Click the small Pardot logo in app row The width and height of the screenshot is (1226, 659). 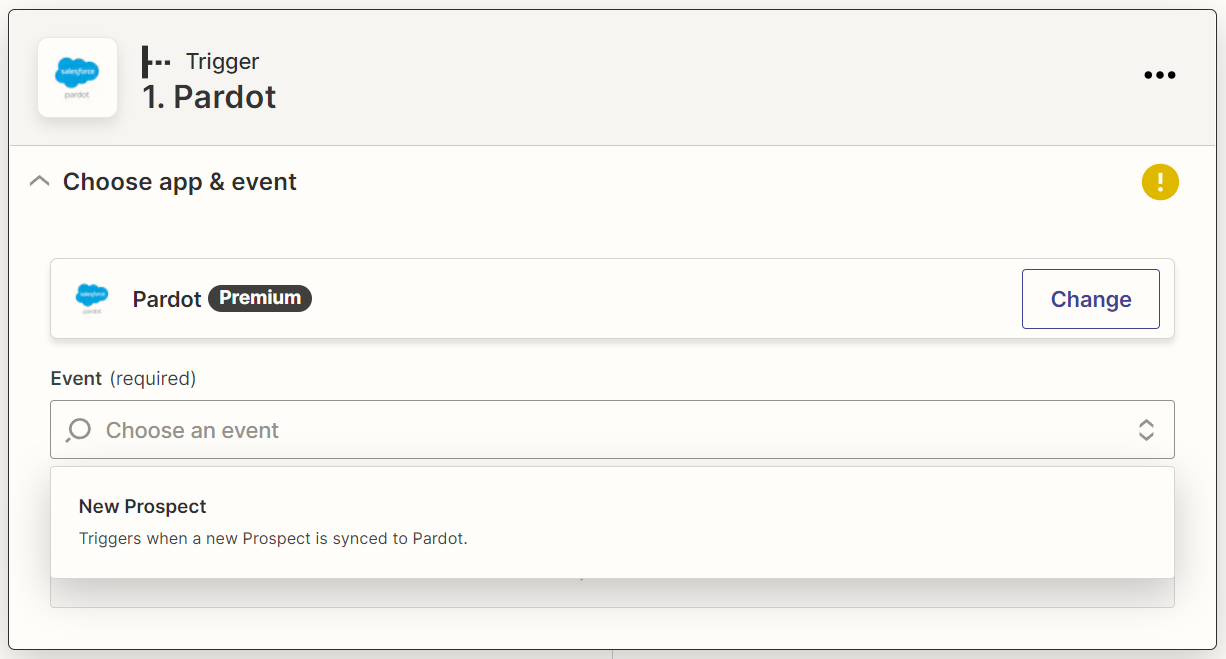(x=92, y=298)
